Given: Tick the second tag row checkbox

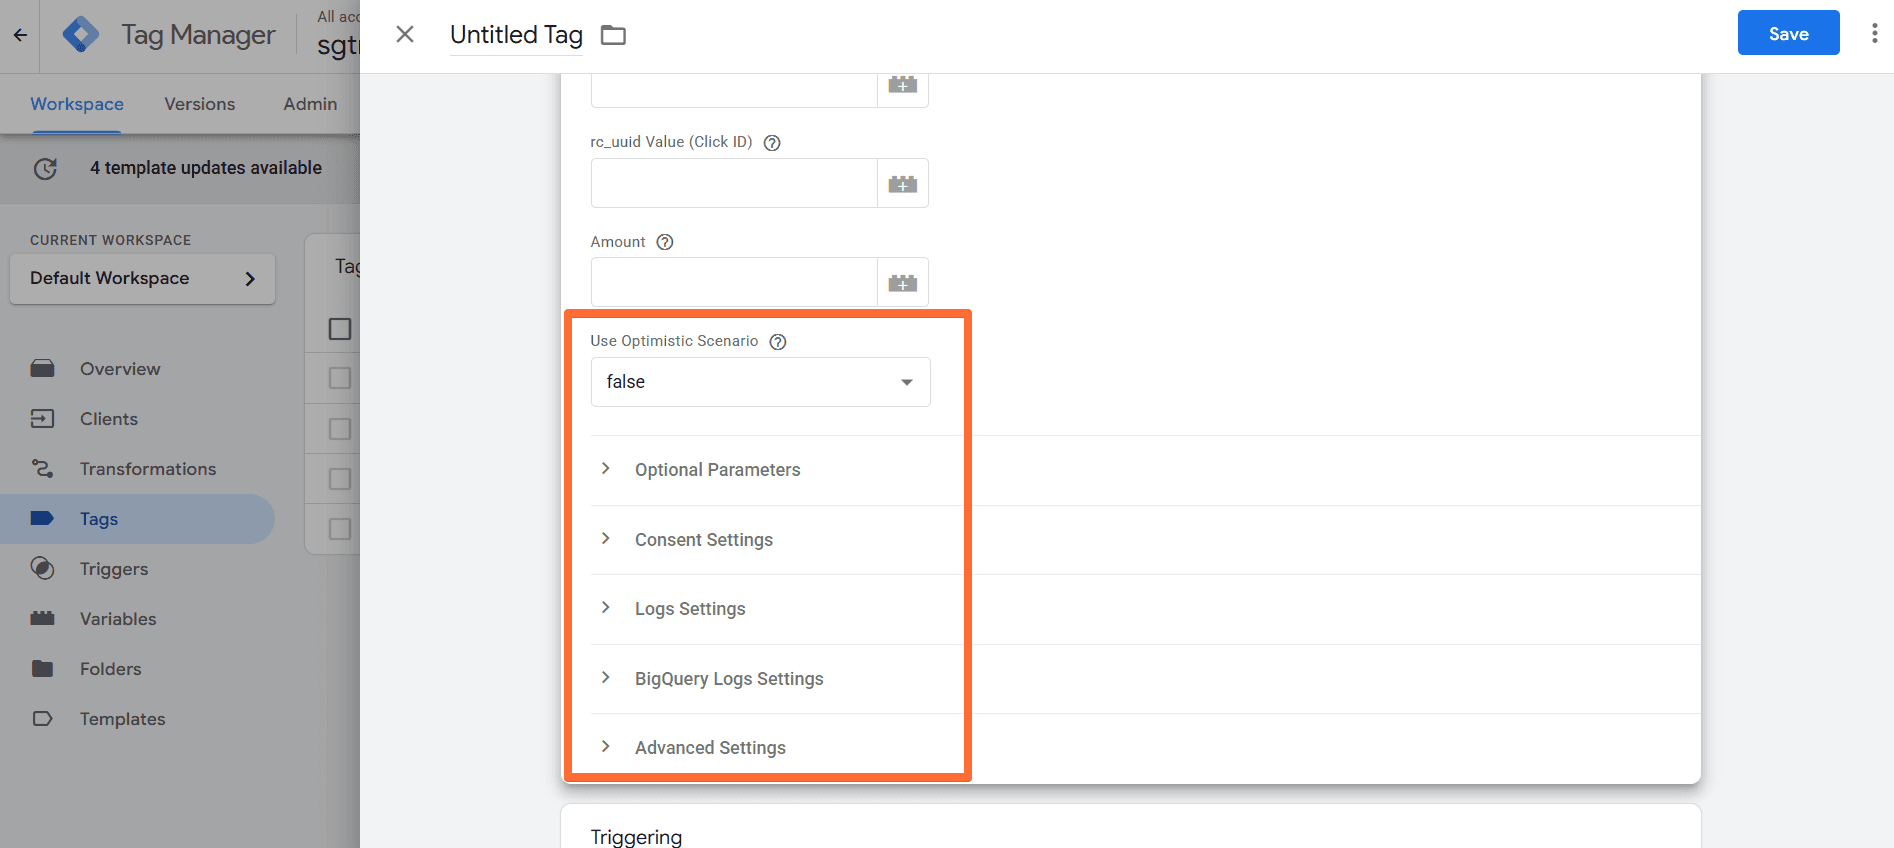Looking at the screenshot, I should (338, 428).
